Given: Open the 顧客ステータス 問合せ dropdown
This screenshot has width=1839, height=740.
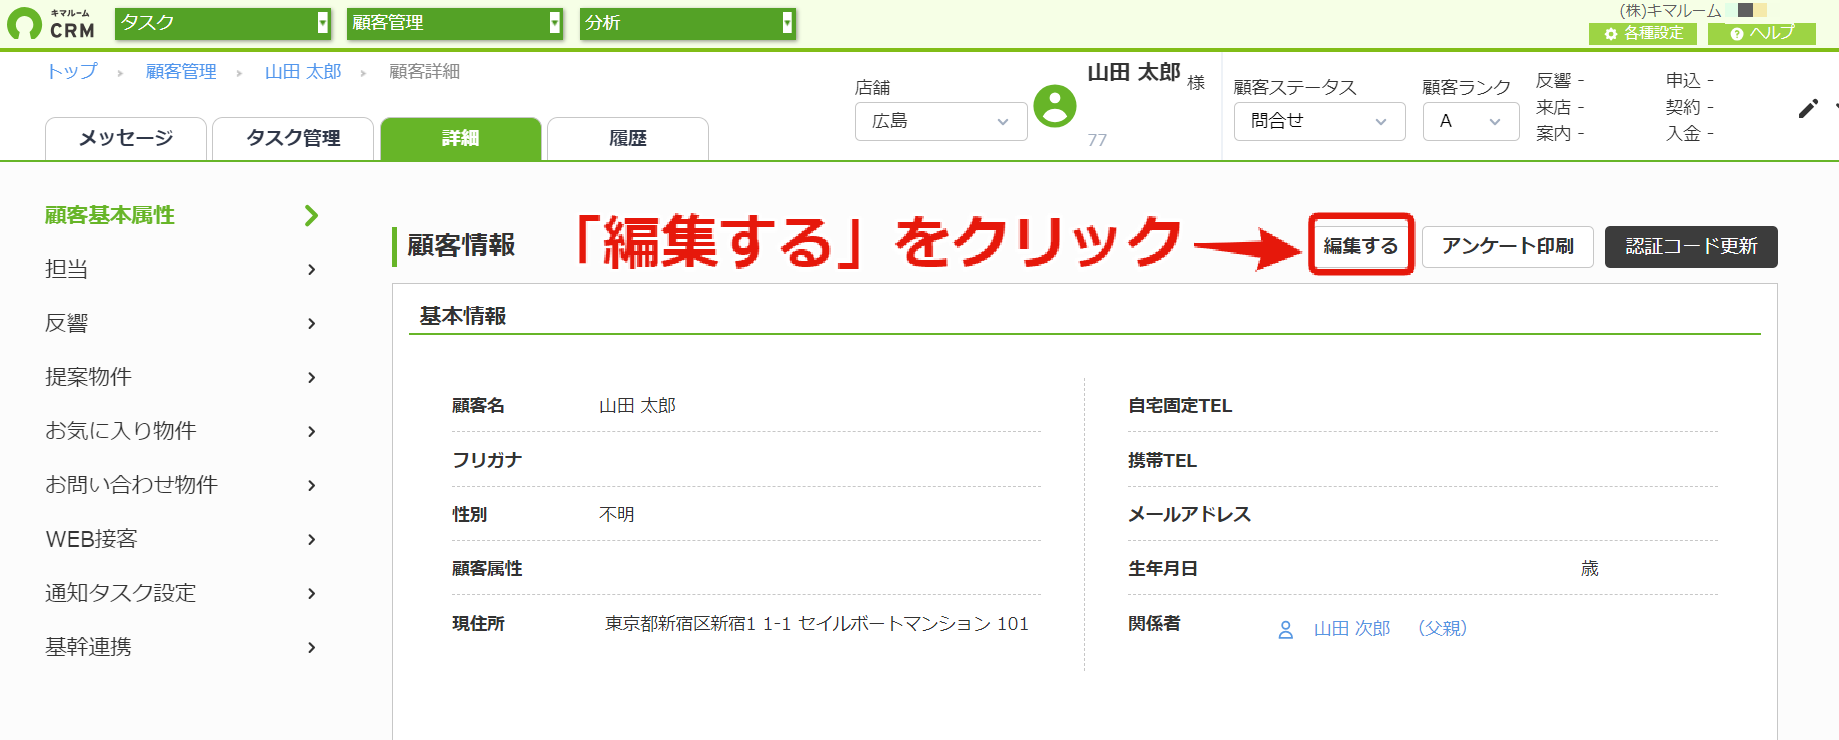Looking at the screenshot, I should point(1319,121).
